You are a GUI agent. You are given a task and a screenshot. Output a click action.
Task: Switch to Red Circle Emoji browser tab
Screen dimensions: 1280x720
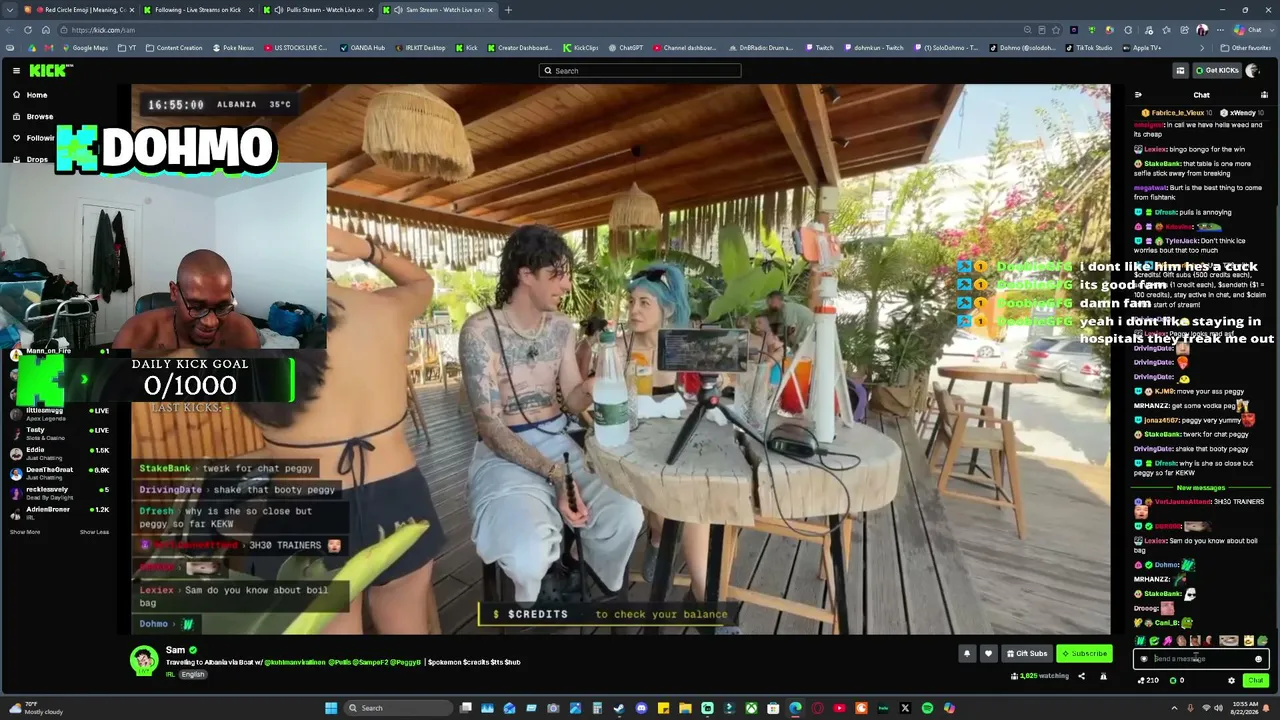[x=80, y=10]
